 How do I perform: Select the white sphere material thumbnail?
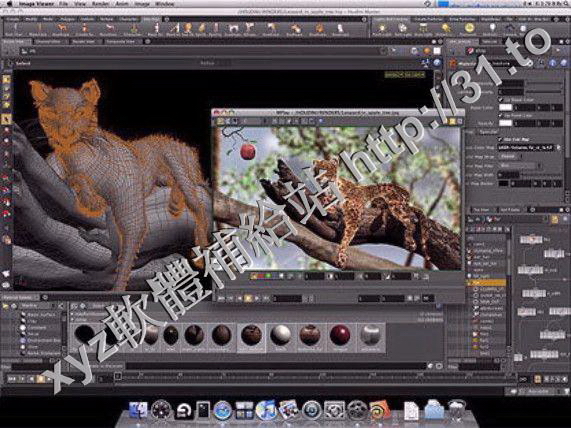(281, 335)
